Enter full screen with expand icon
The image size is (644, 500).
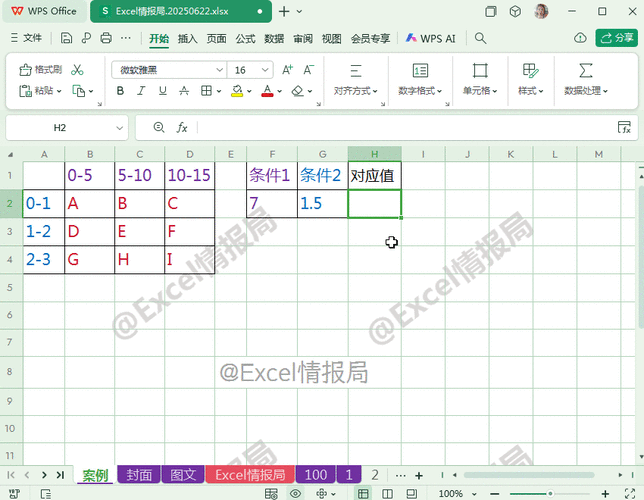[630, 493]
